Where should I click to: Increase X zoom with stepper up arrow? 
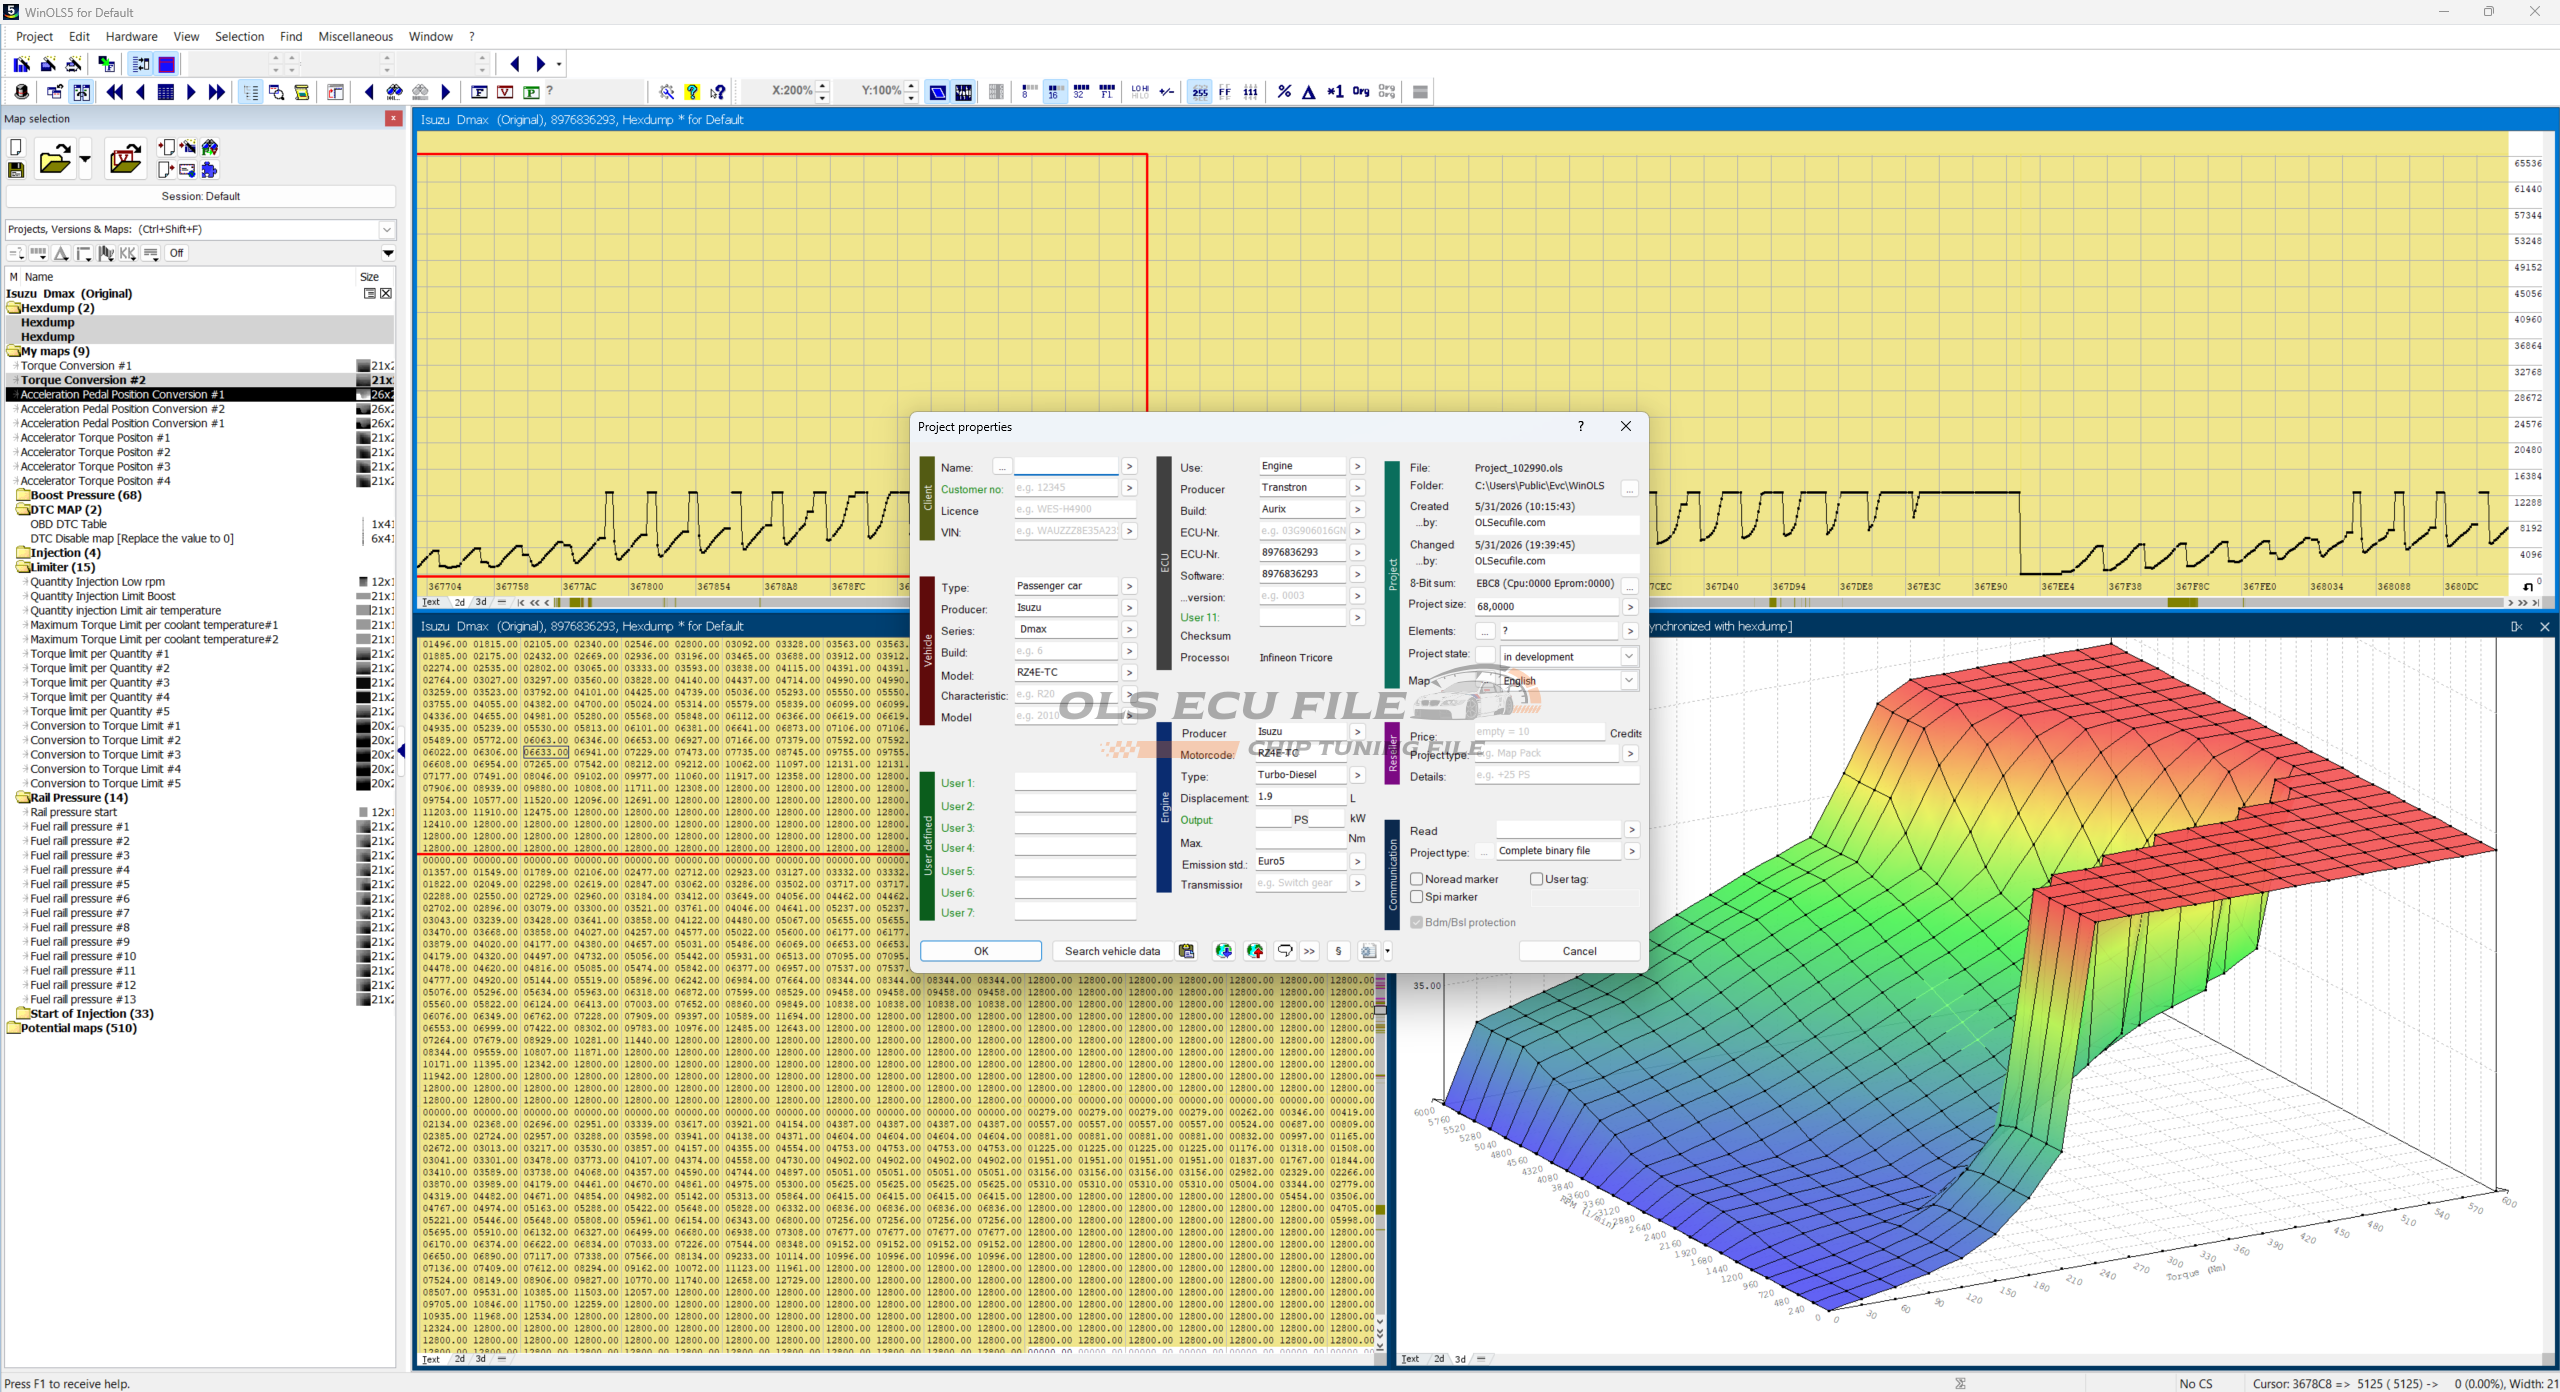(x=823, y=86)
